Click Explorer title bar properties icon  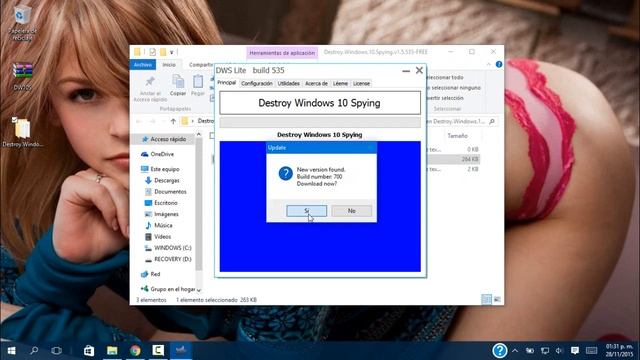tap(152, 52)
